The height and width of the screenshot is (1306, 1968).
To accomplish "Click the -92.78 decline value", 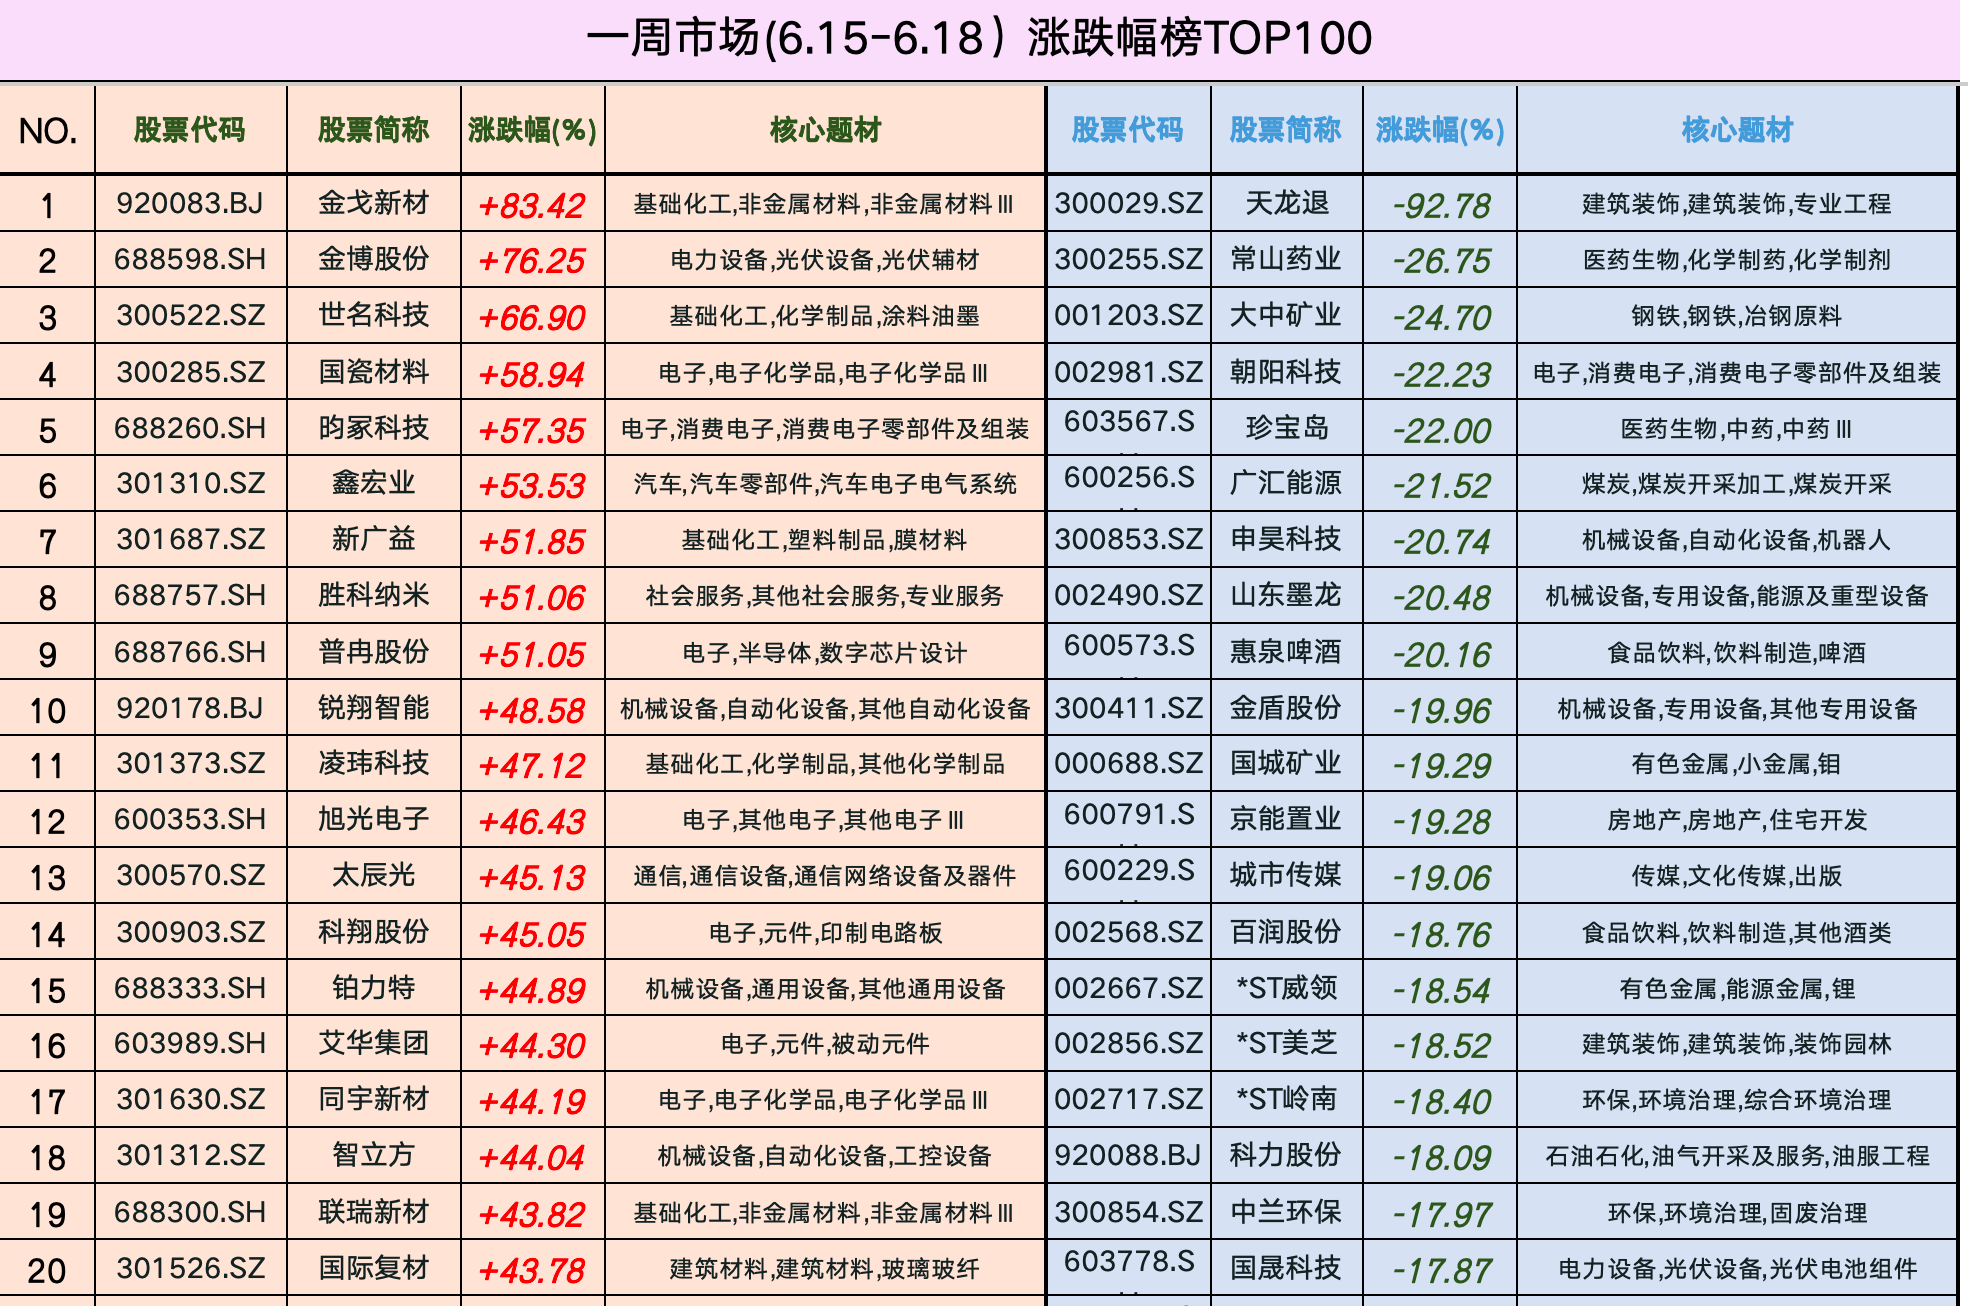I will 1441,206.
